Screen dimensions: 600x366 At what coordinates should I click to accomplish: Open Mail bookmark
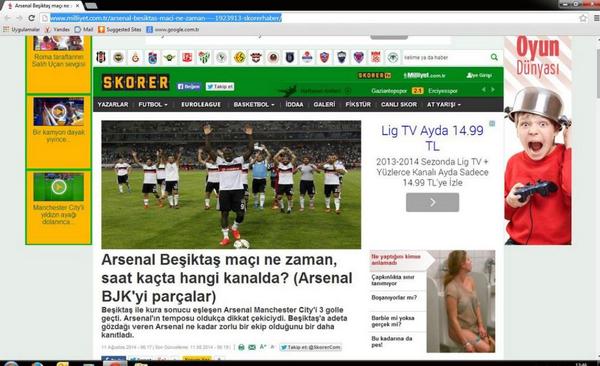tap(84, 29)
